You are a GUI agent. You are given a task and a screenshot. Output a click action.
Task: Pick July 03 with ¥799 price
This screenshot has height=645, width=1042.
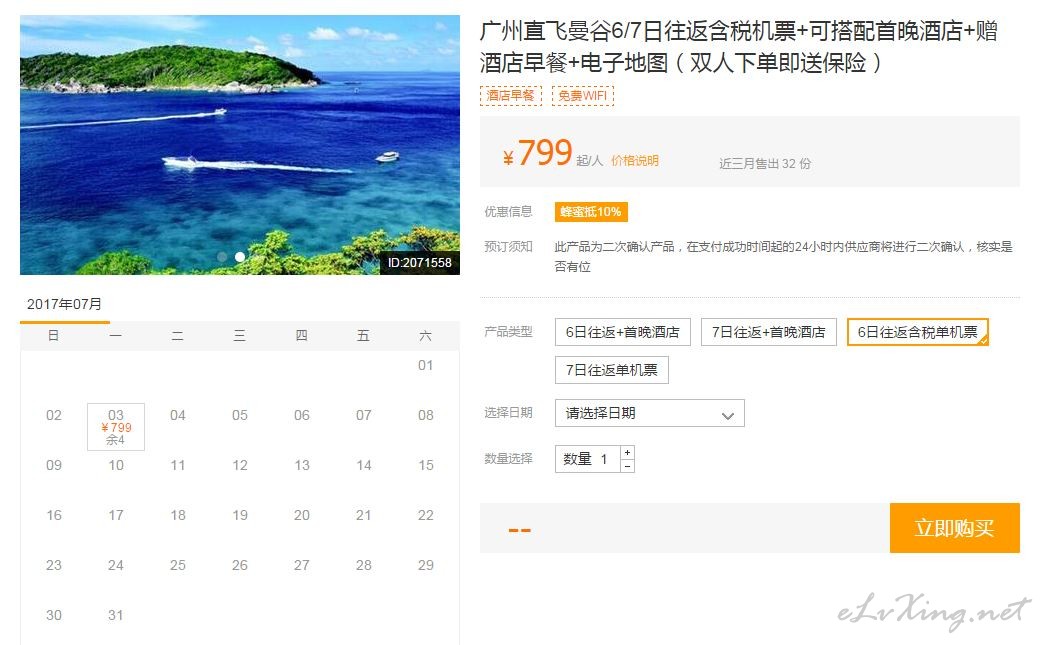click(116, 426)
